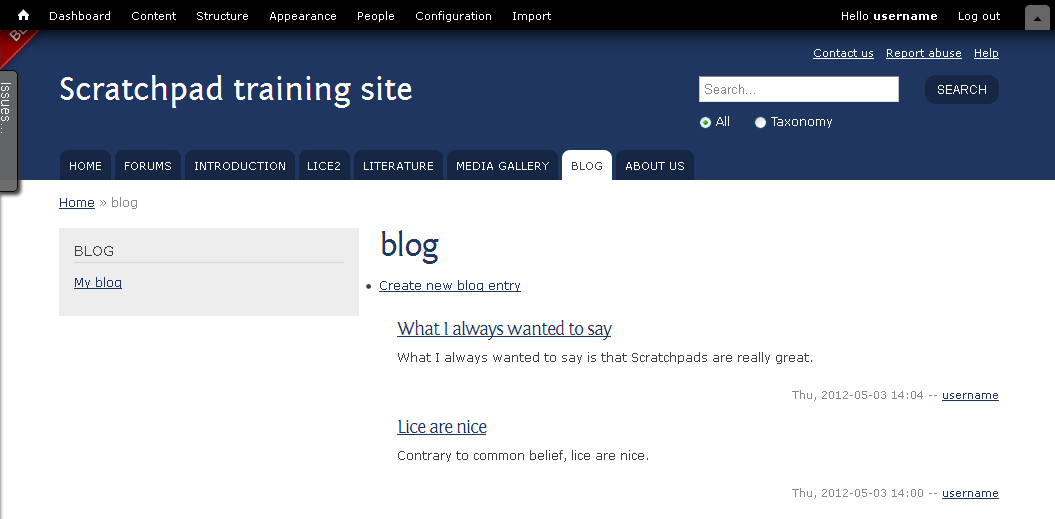Open the 'Lice are nice' post
1055x519 pixels.
(442, 427)
